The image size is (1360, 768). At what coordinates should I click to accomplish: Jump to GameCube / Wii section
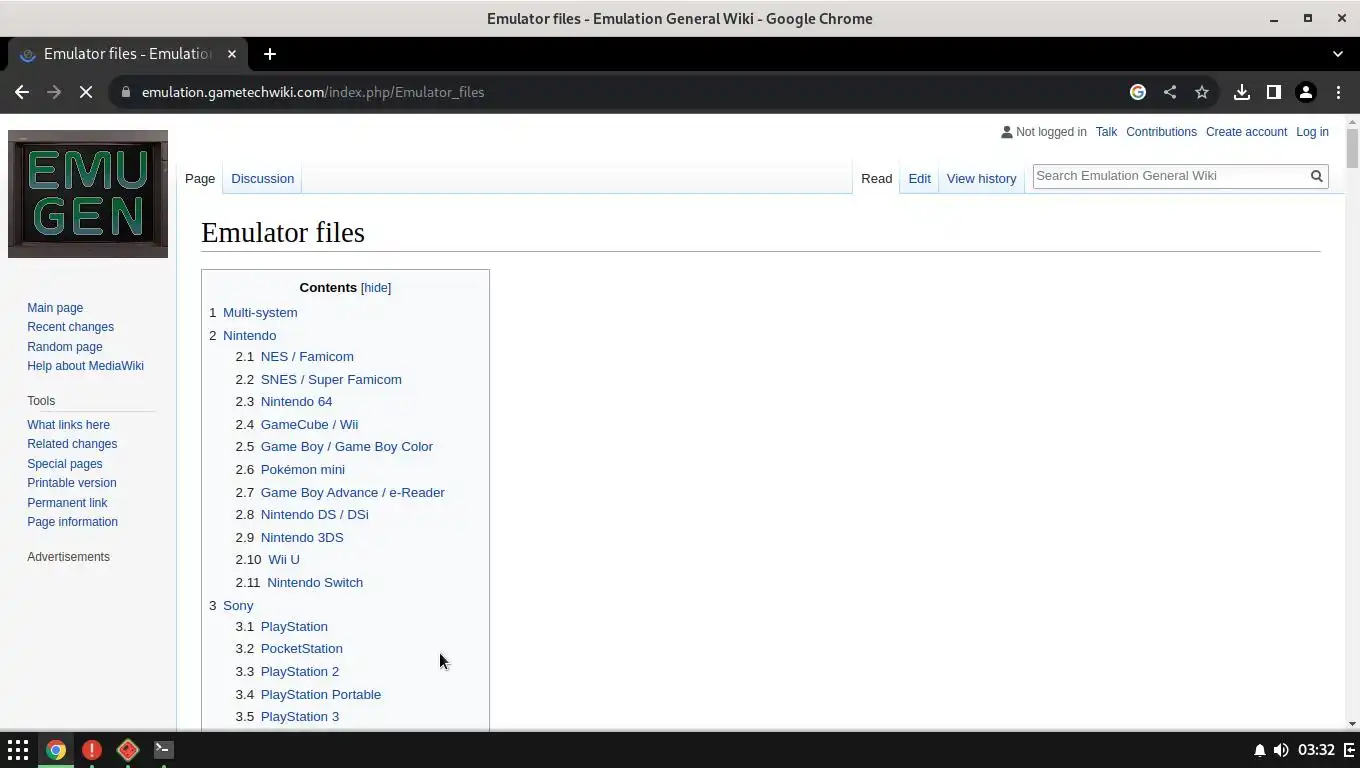[x=309, y=425]
